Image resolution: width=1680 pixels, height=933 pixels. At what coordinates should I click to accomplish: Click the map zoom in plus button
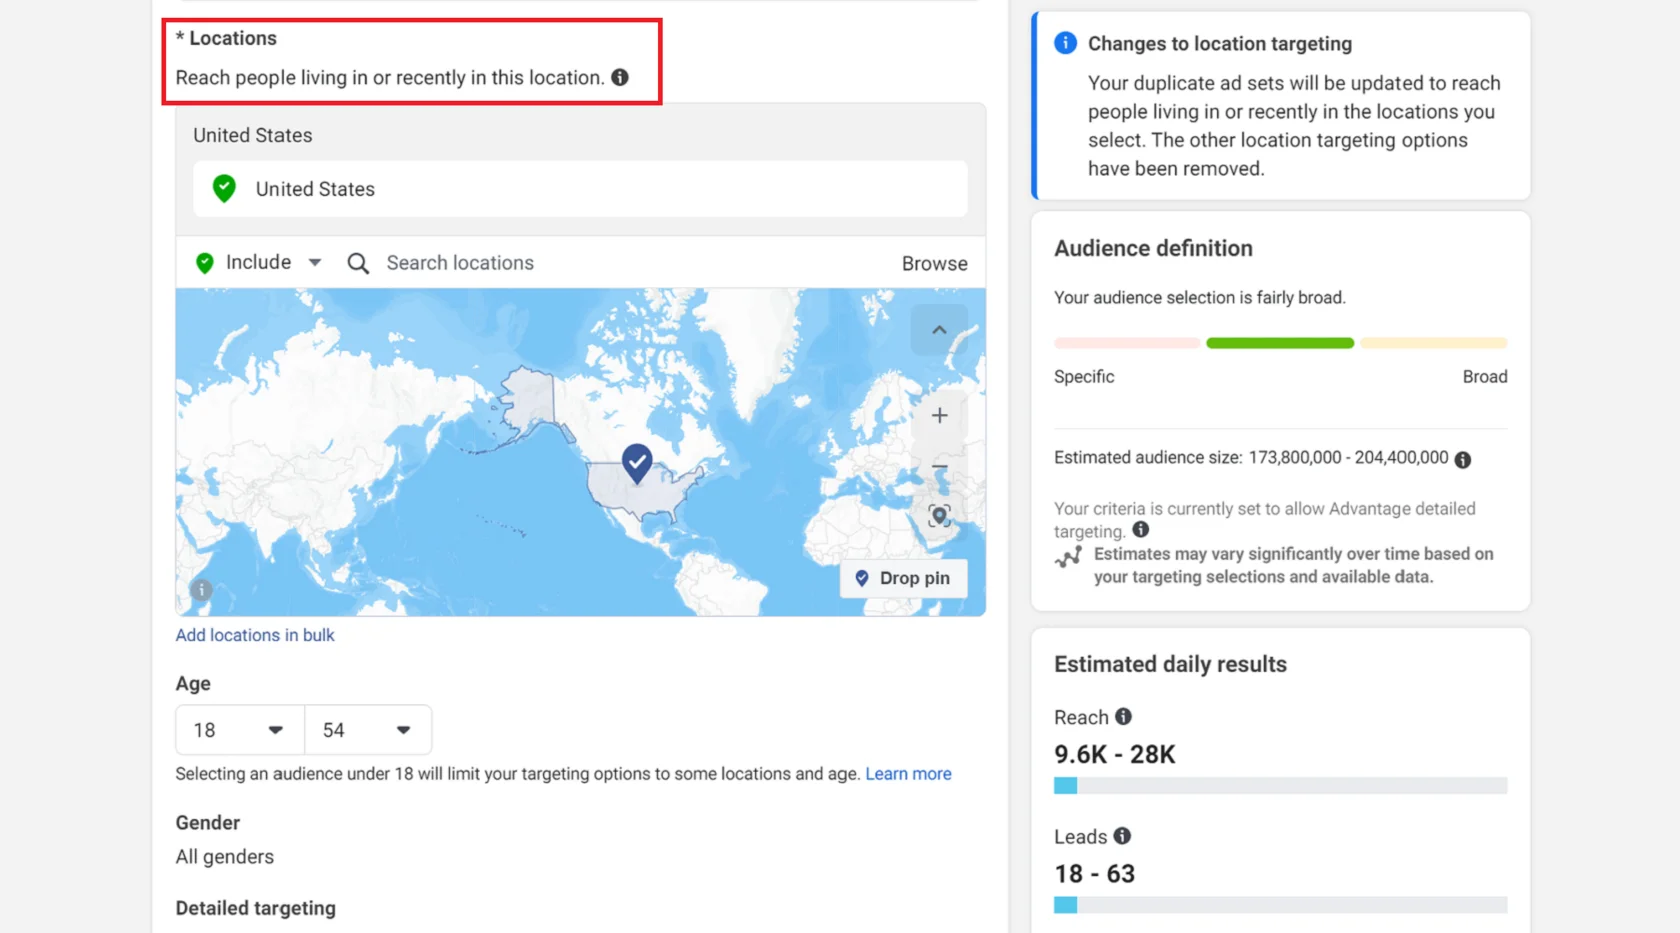[939, 416]
